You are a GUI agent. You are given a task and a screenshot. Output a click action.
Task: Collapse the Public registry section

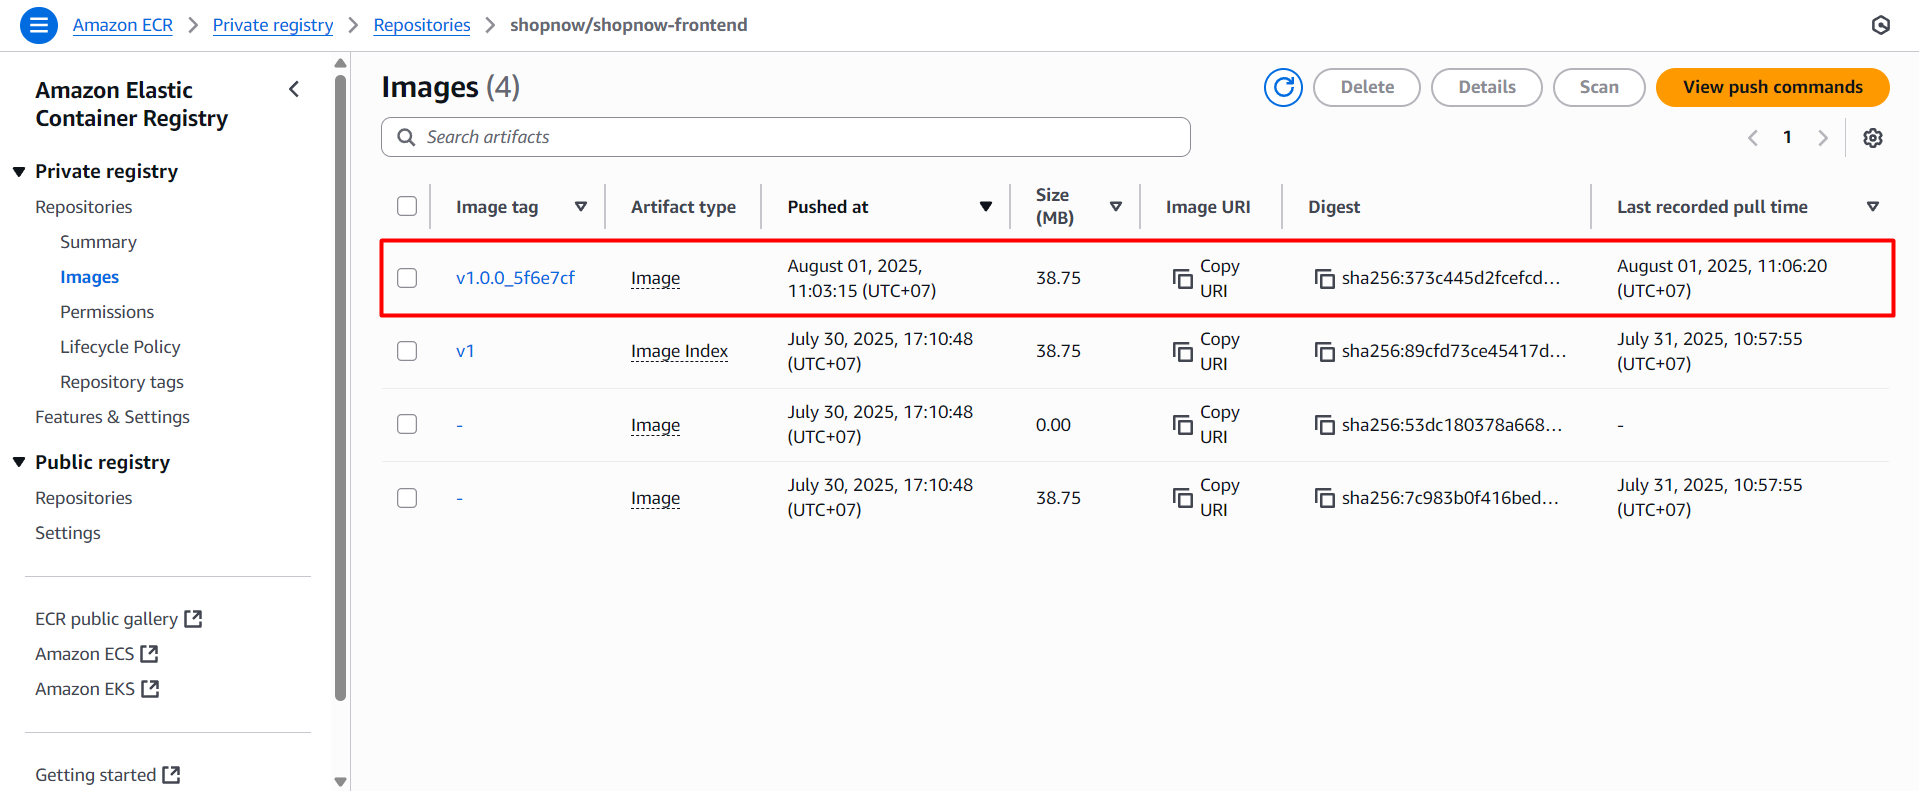[19, 462]
